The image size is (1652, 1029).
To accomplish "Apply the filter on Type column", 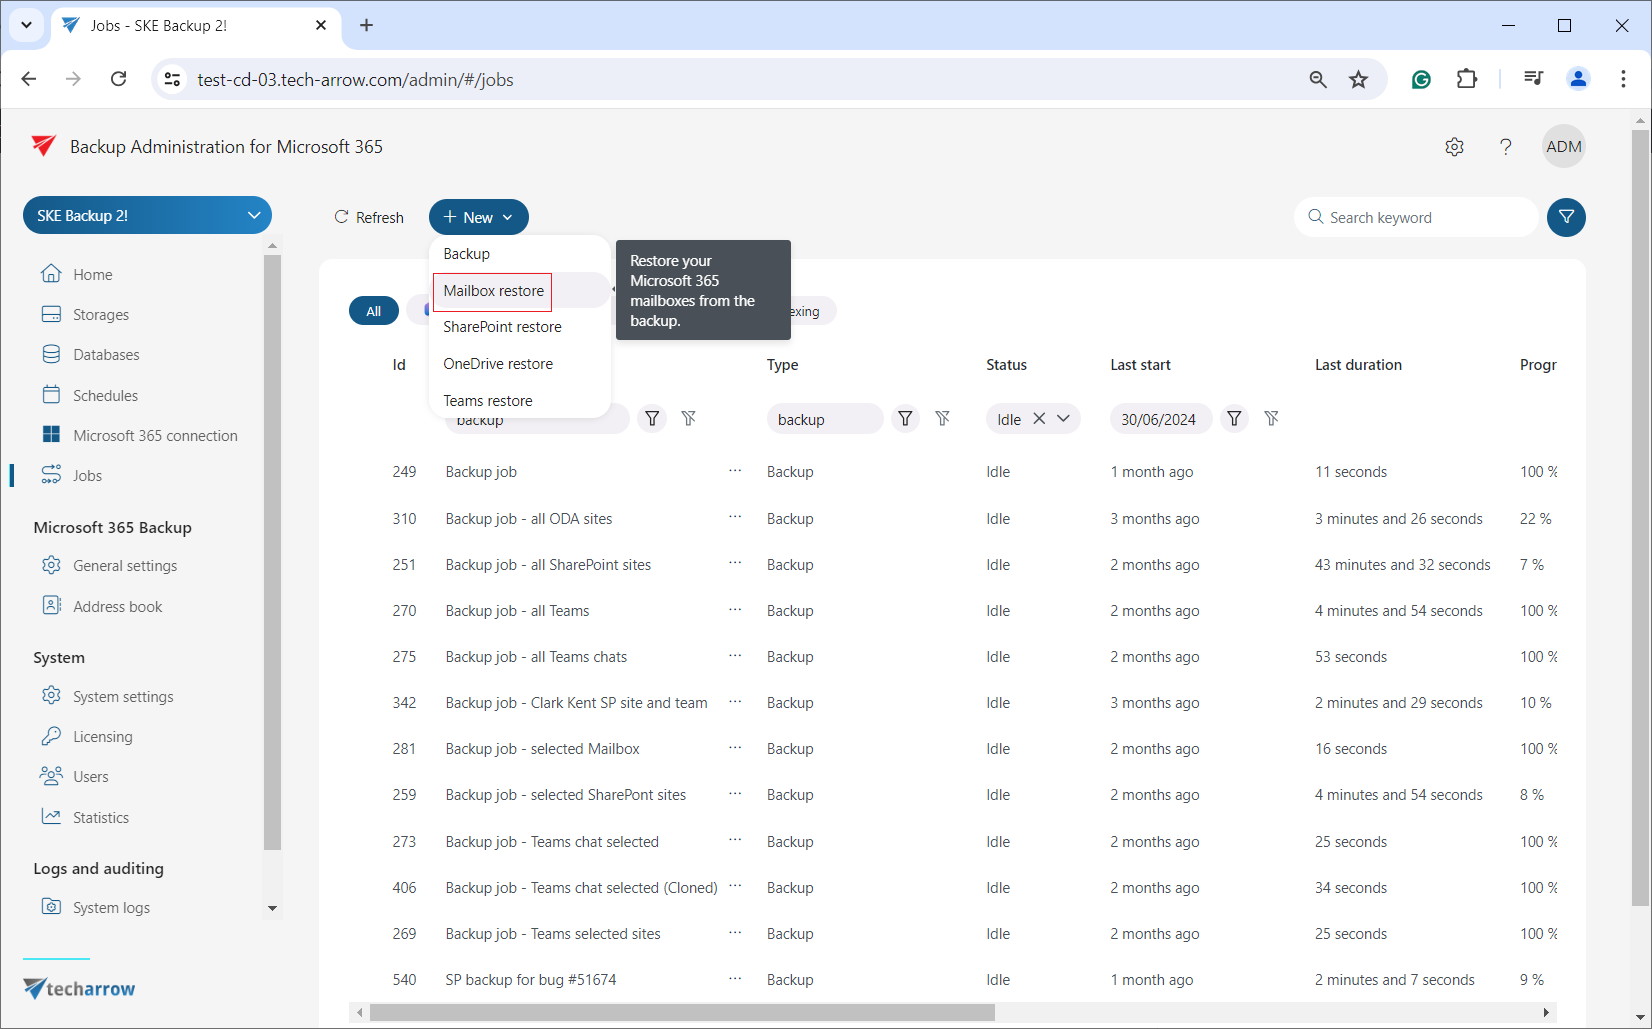I will tap(905, 419).
